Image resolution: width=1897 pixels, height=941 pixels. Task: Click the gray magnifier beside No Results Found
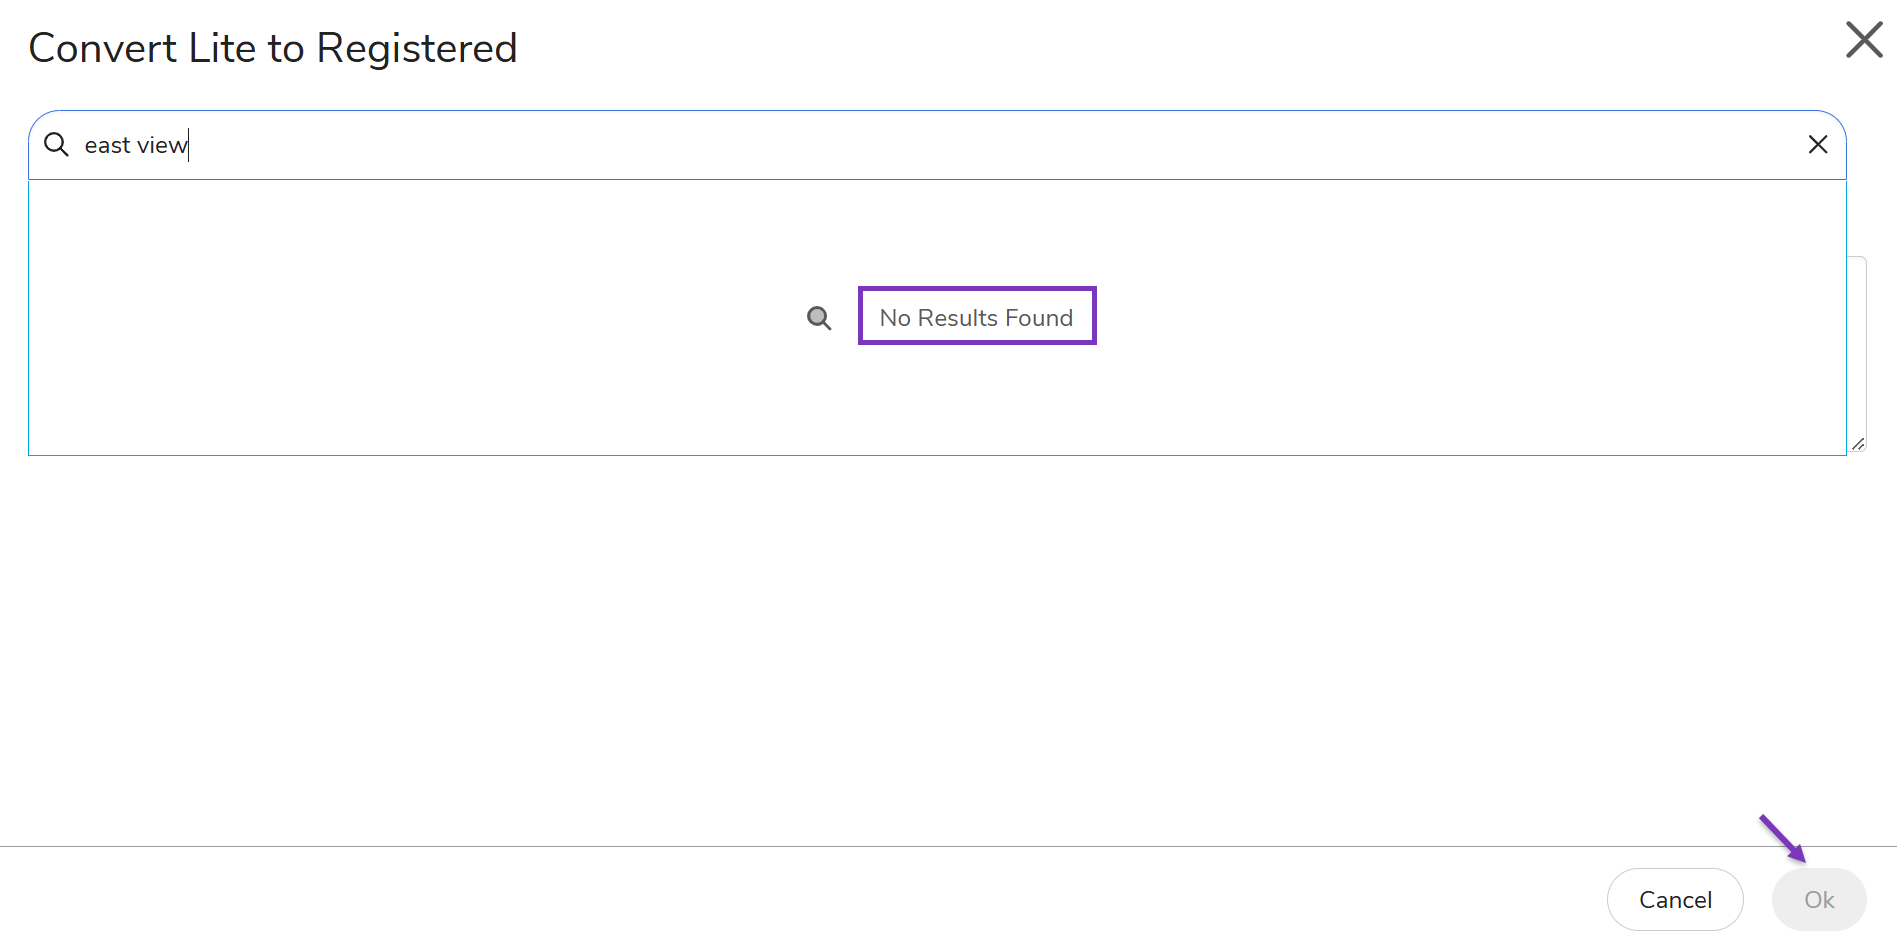pos(819,318)
